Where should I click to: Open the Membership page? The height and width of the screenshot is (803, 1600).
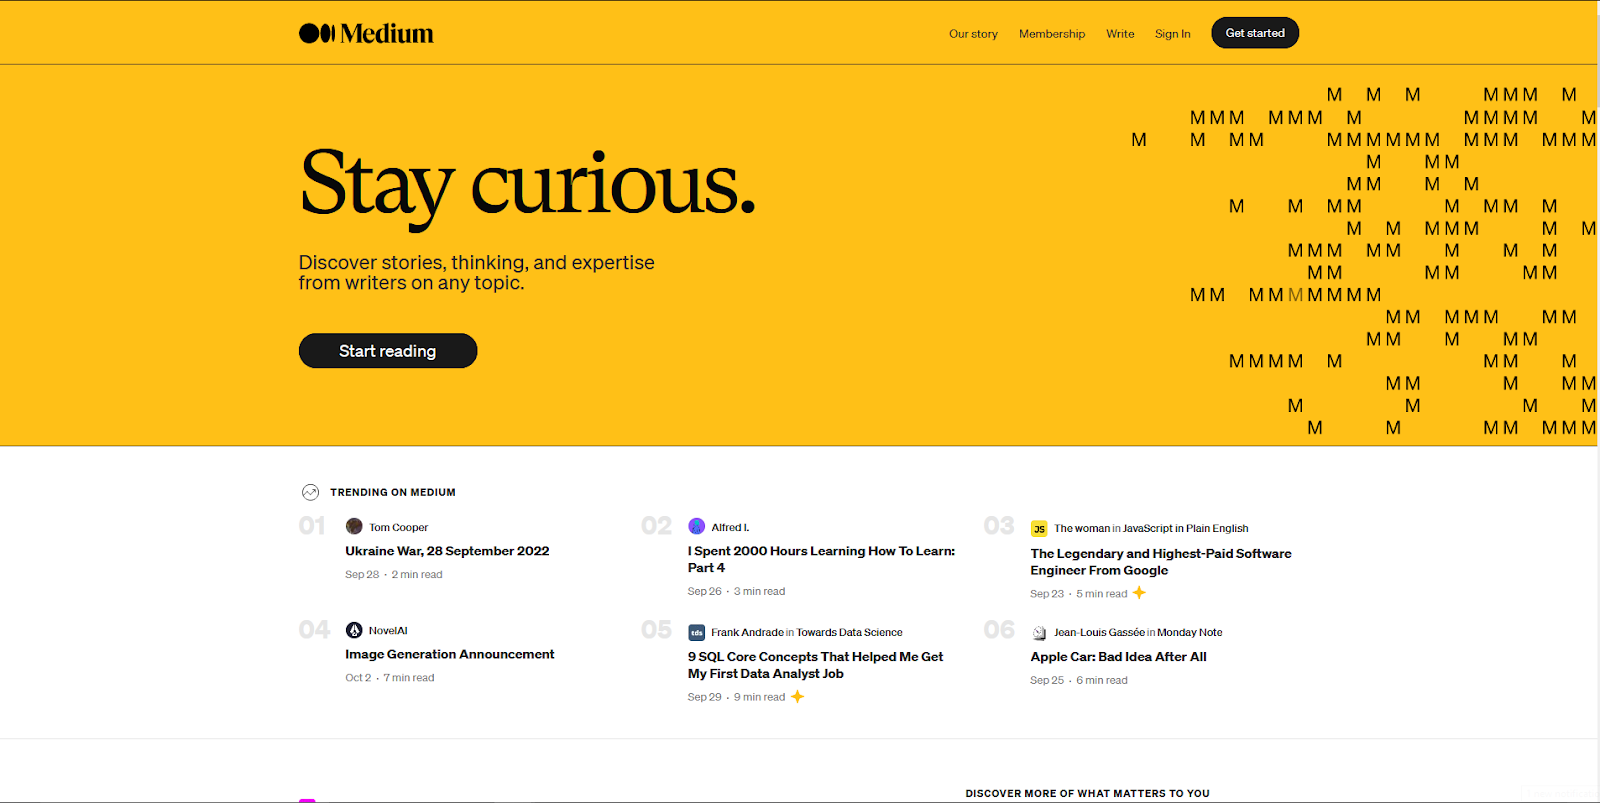point(1052,34)
